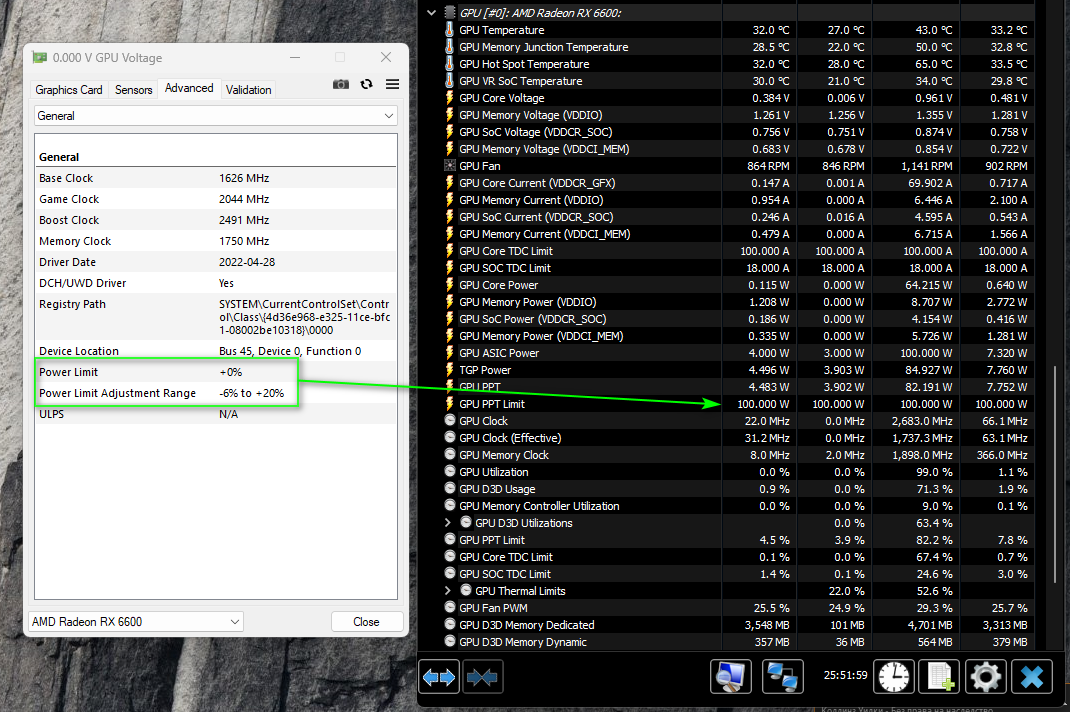The width and height of the screenshot is (1070, 712).
Task: Select the Driver Date row
Action: (216, 262)
